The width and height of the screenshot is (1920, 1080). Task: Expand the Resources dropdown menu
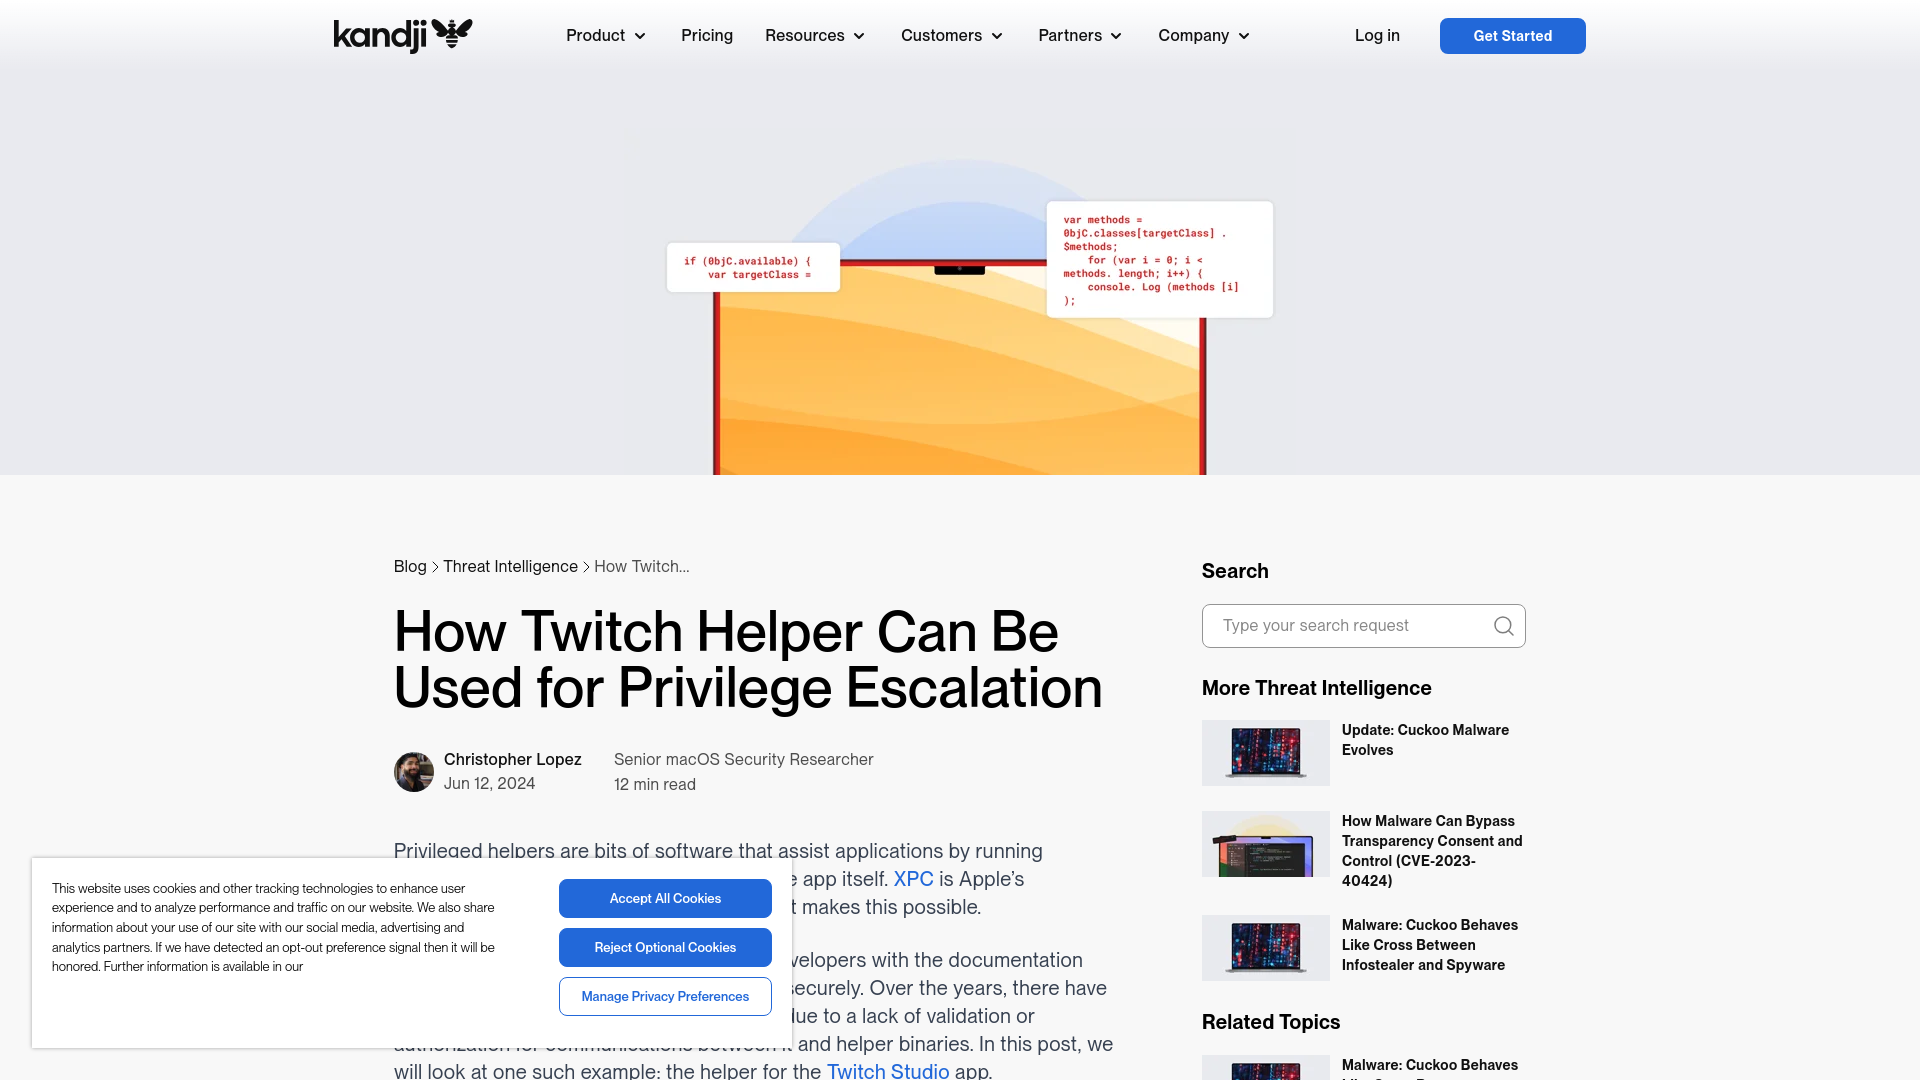click(x=815, y=36)
